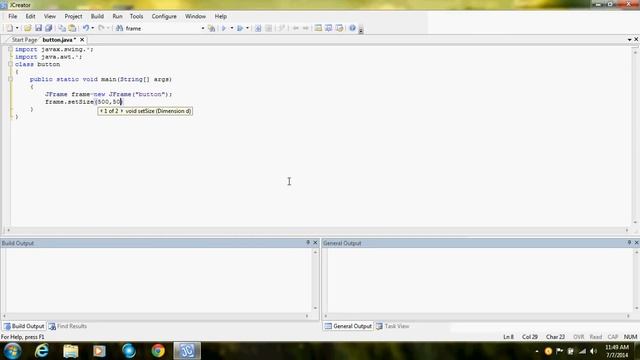Open the Run menu
Image resolution: width=640 pixels, height=360 pixels.
pyautogui.click(x=117, y=16)
